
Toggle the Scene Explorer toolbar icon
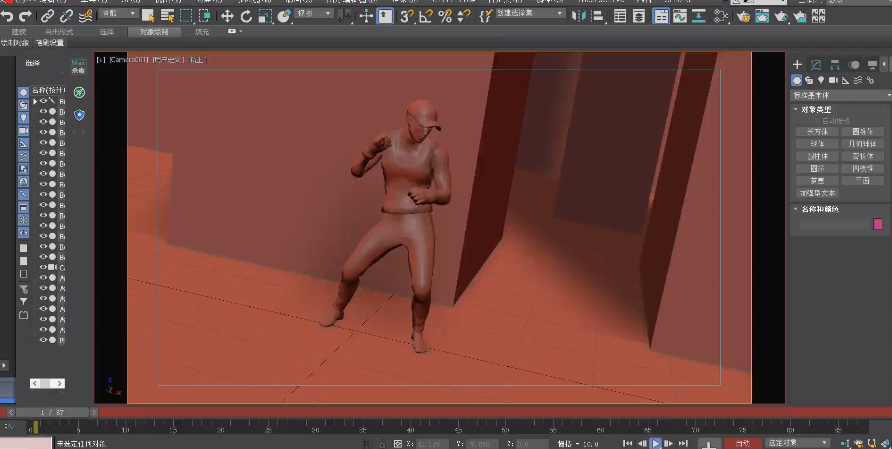620,16
